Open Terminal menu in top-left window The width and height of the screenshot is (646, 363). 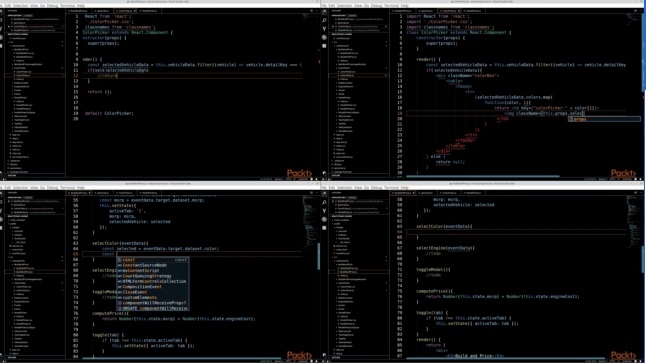coord(68,6)
